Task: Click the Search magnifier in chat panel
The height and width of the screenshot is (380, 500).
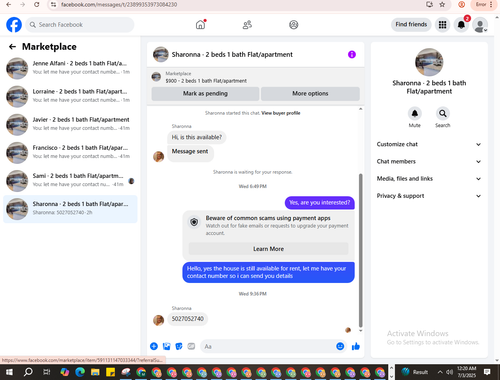Action: coord(443,114)
